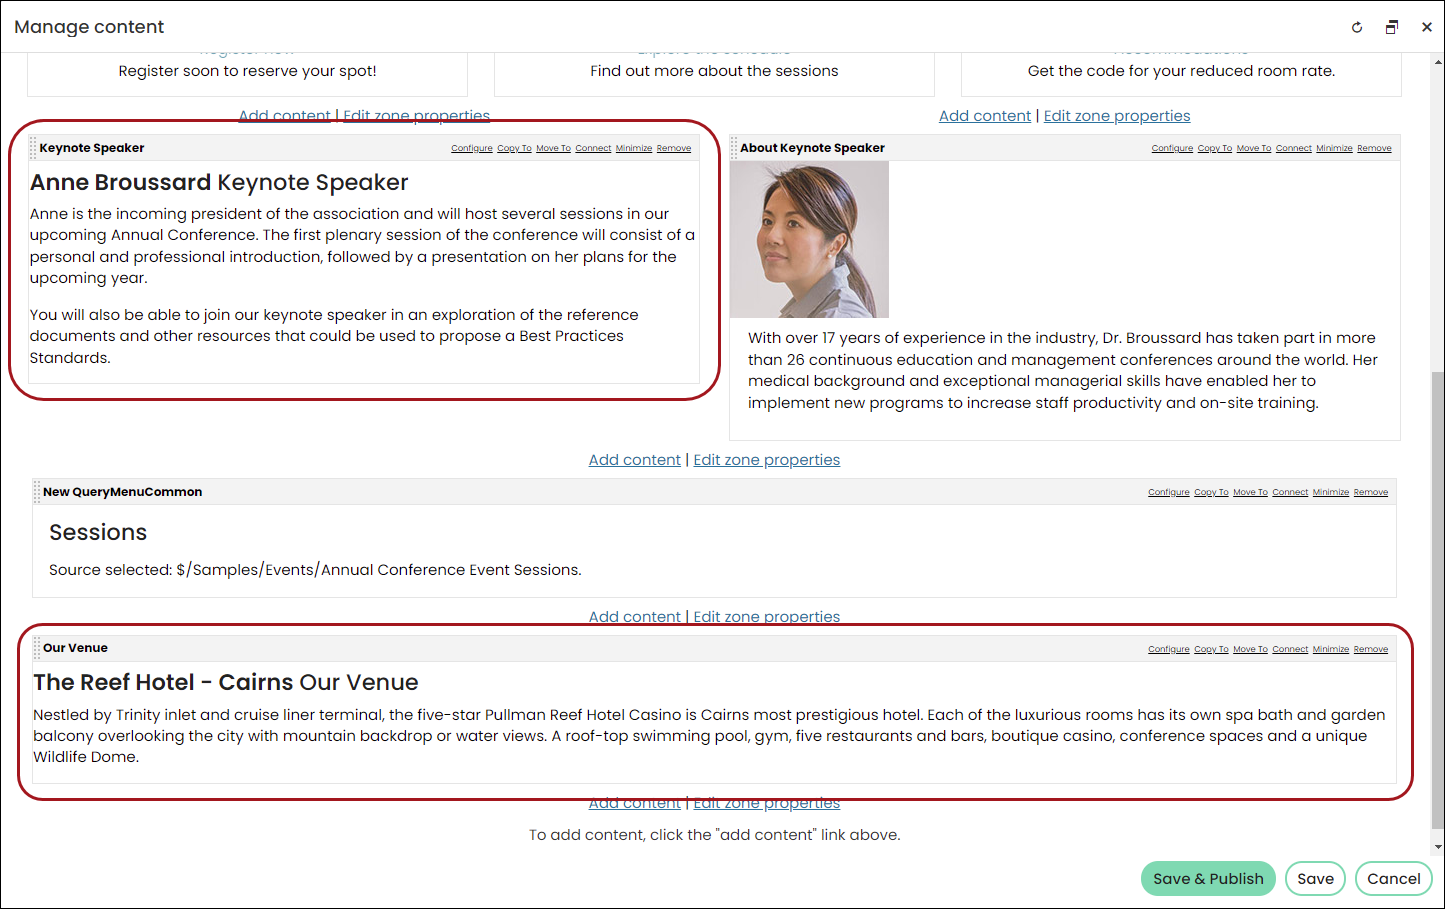Image resolution: width=1445 pixels, height=909 pixels.
Task: Edit zone properties above New QueryMenuCommon
Action: pyautogui.click(x=767, y=460)
